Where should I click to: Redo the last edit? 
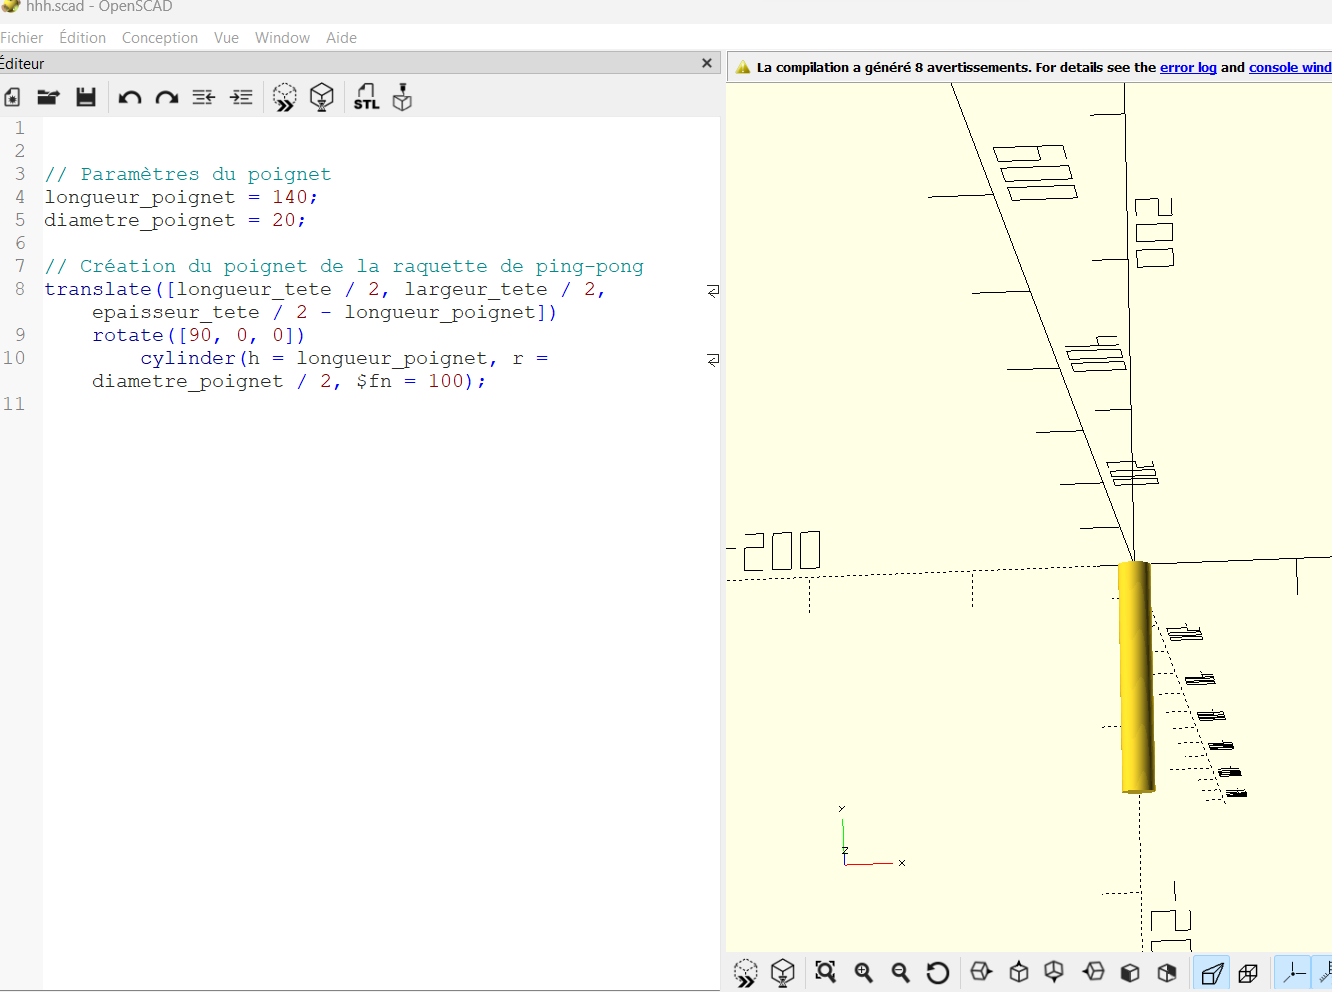point(167,97)
